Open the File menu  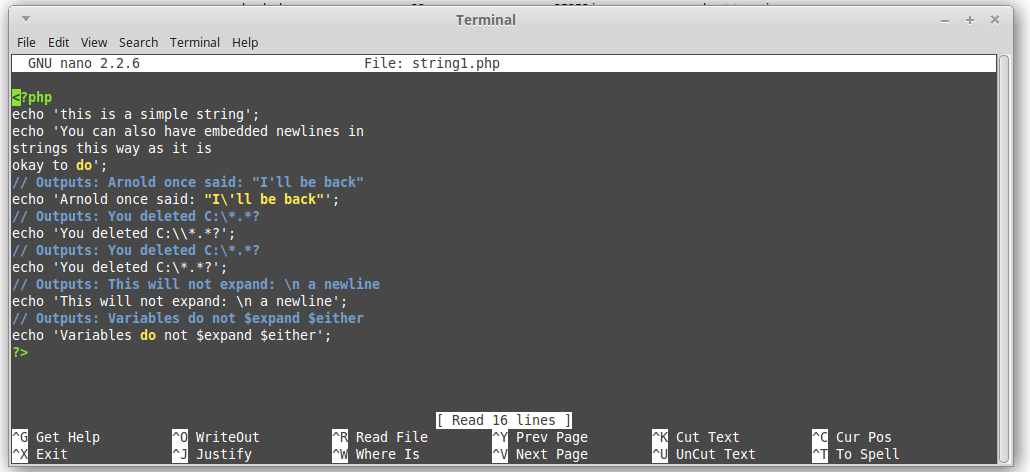coord(26,42)
